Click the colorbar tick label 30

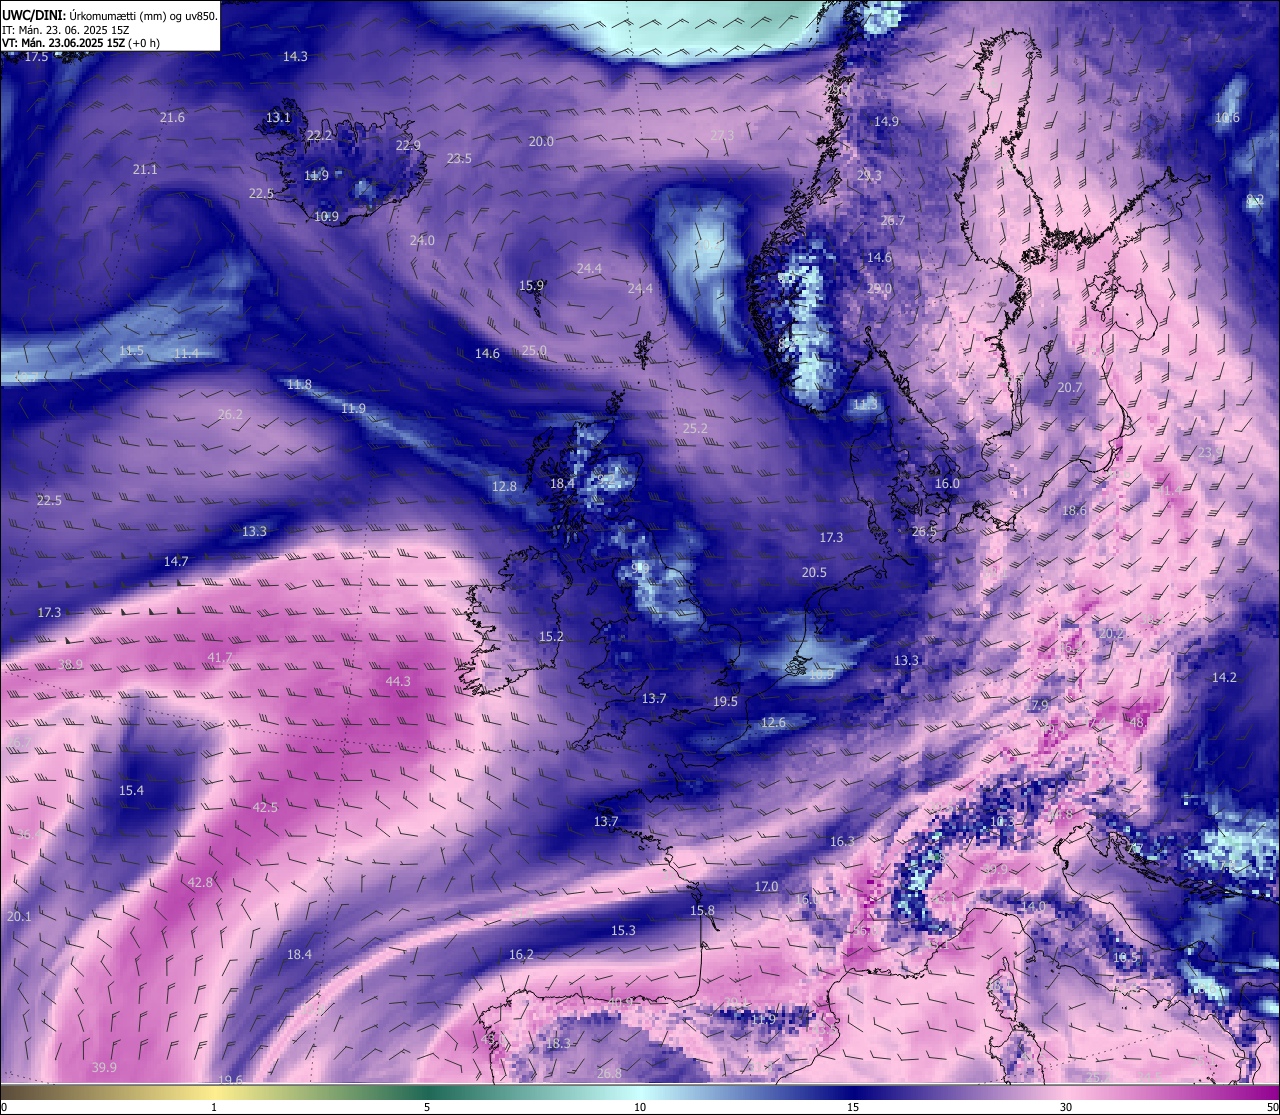[x=1066, y=1106]
